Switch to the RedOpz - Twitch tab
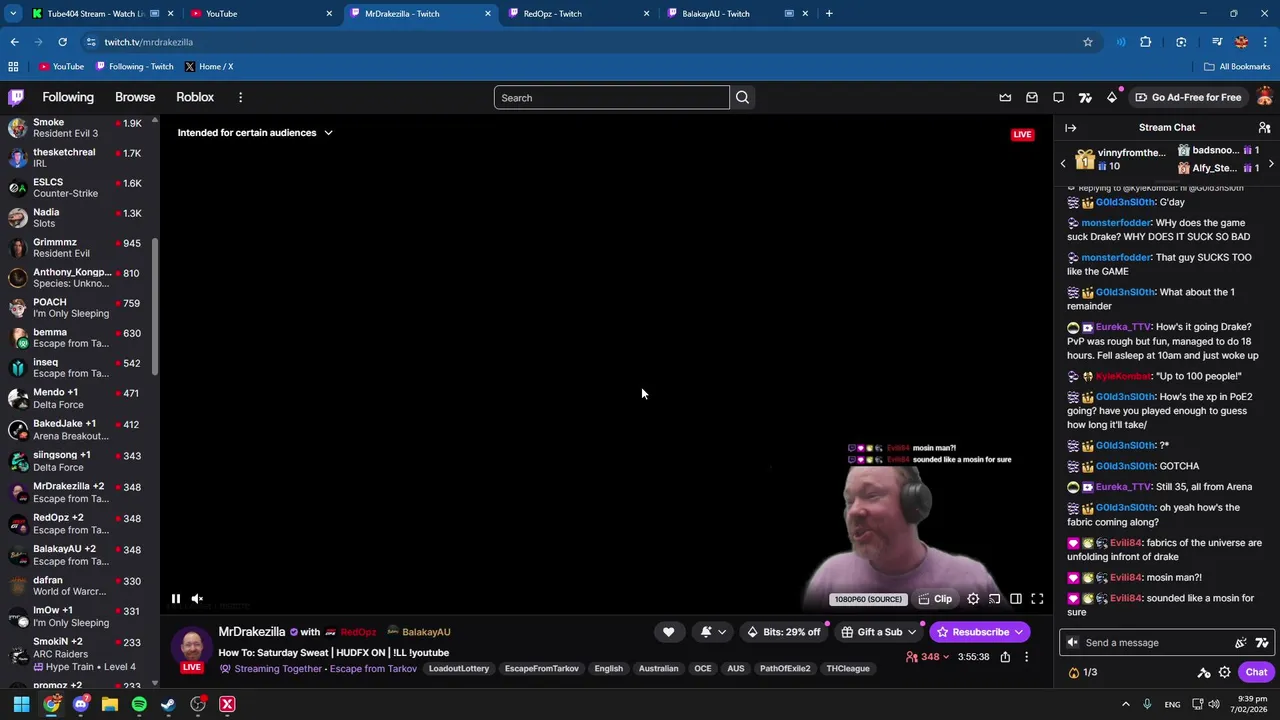Viewport: 1280px width, 720px height. point(579,14)
